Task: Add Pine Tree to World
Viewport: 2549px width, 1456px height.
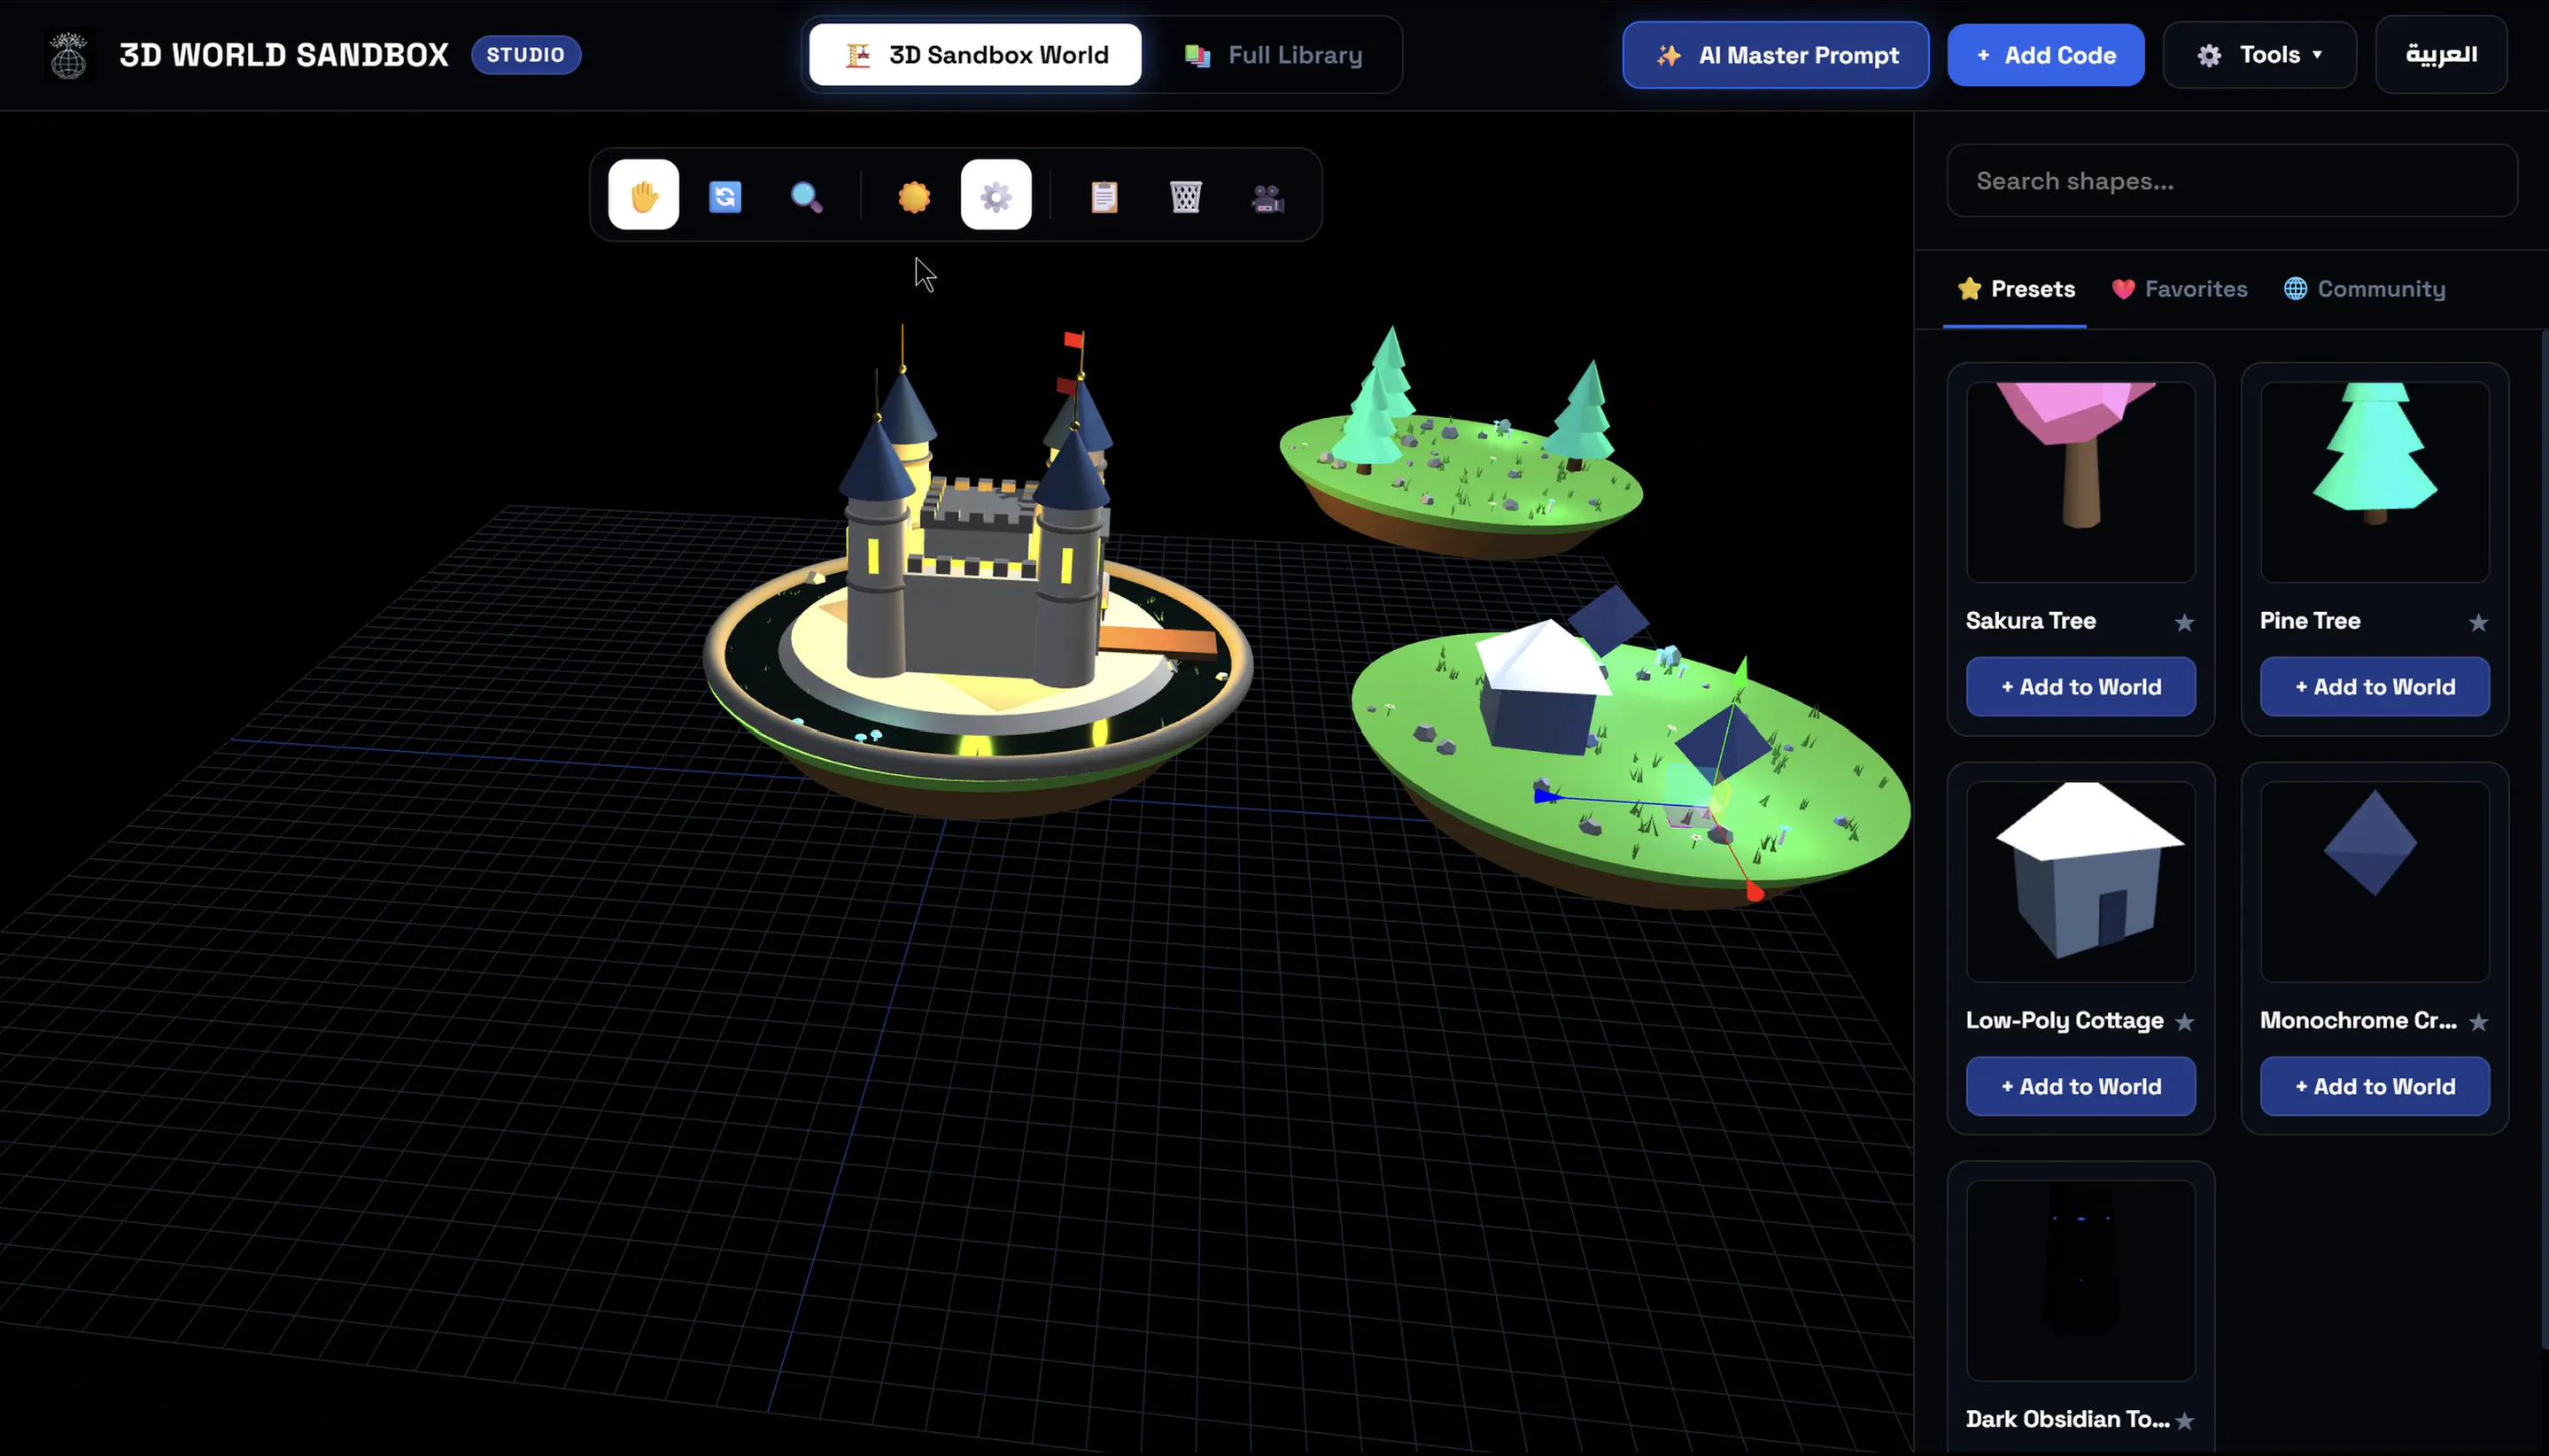Action: [x=2375, y=686]
